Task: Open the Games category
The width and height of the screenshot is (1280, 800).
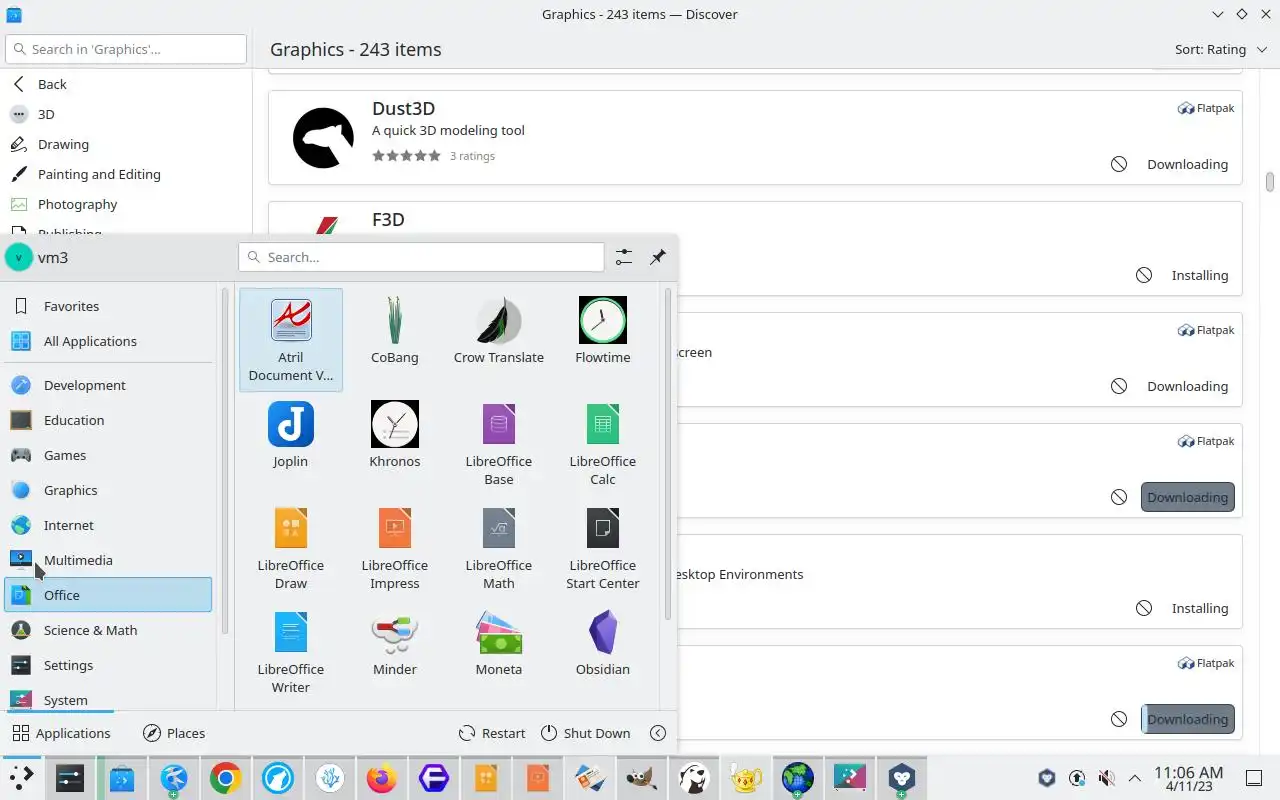Action: (x=108, y=455)
